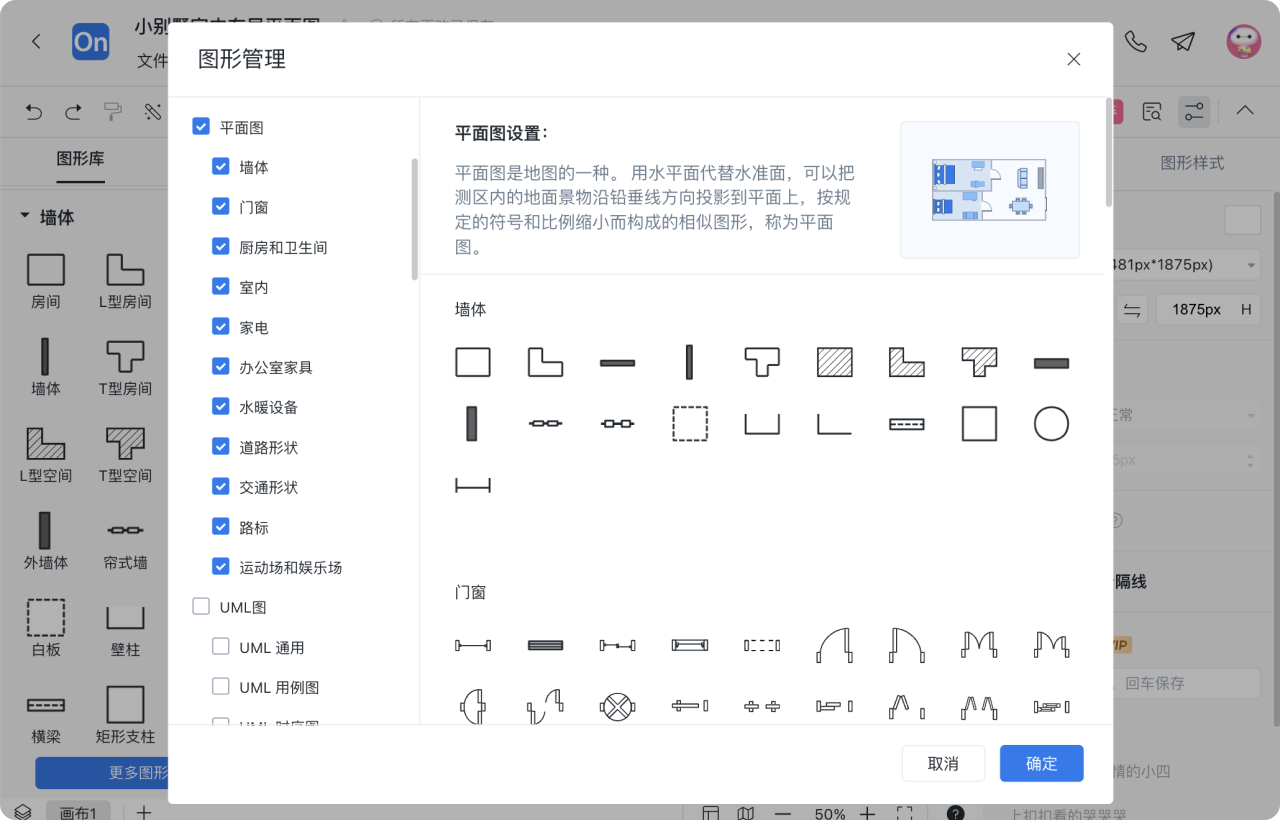Click the Redo arrow icon

(72, 111)
